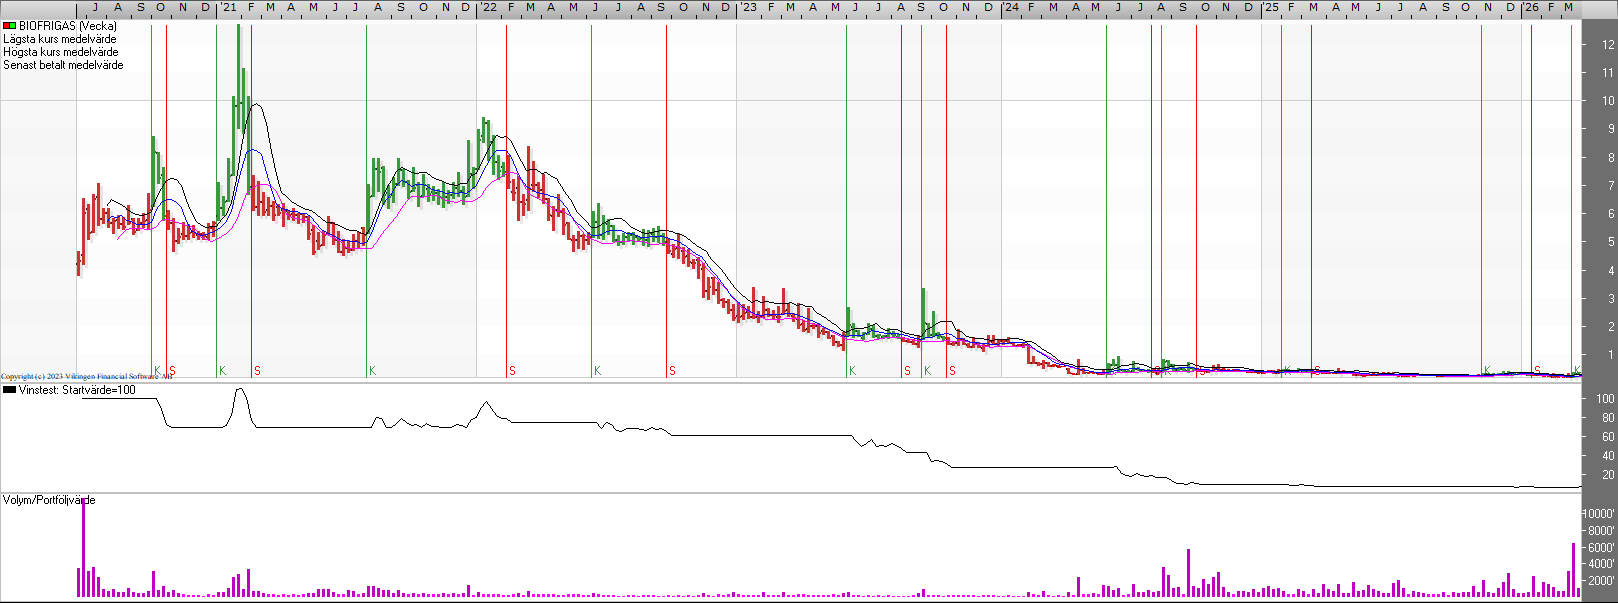
Task: Choose the Senast betalt medelvärde legend entry
Action: point(64,65)
